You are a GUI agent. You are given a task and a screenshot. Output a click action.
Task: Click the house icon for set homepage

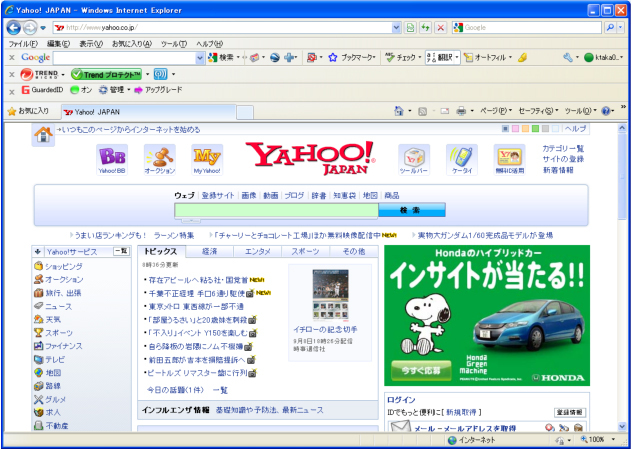43,135
